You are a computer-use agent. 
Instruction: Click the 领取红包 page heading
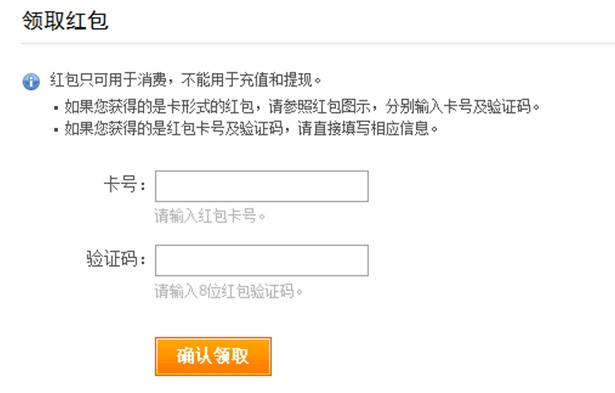[x=65, y=20]
